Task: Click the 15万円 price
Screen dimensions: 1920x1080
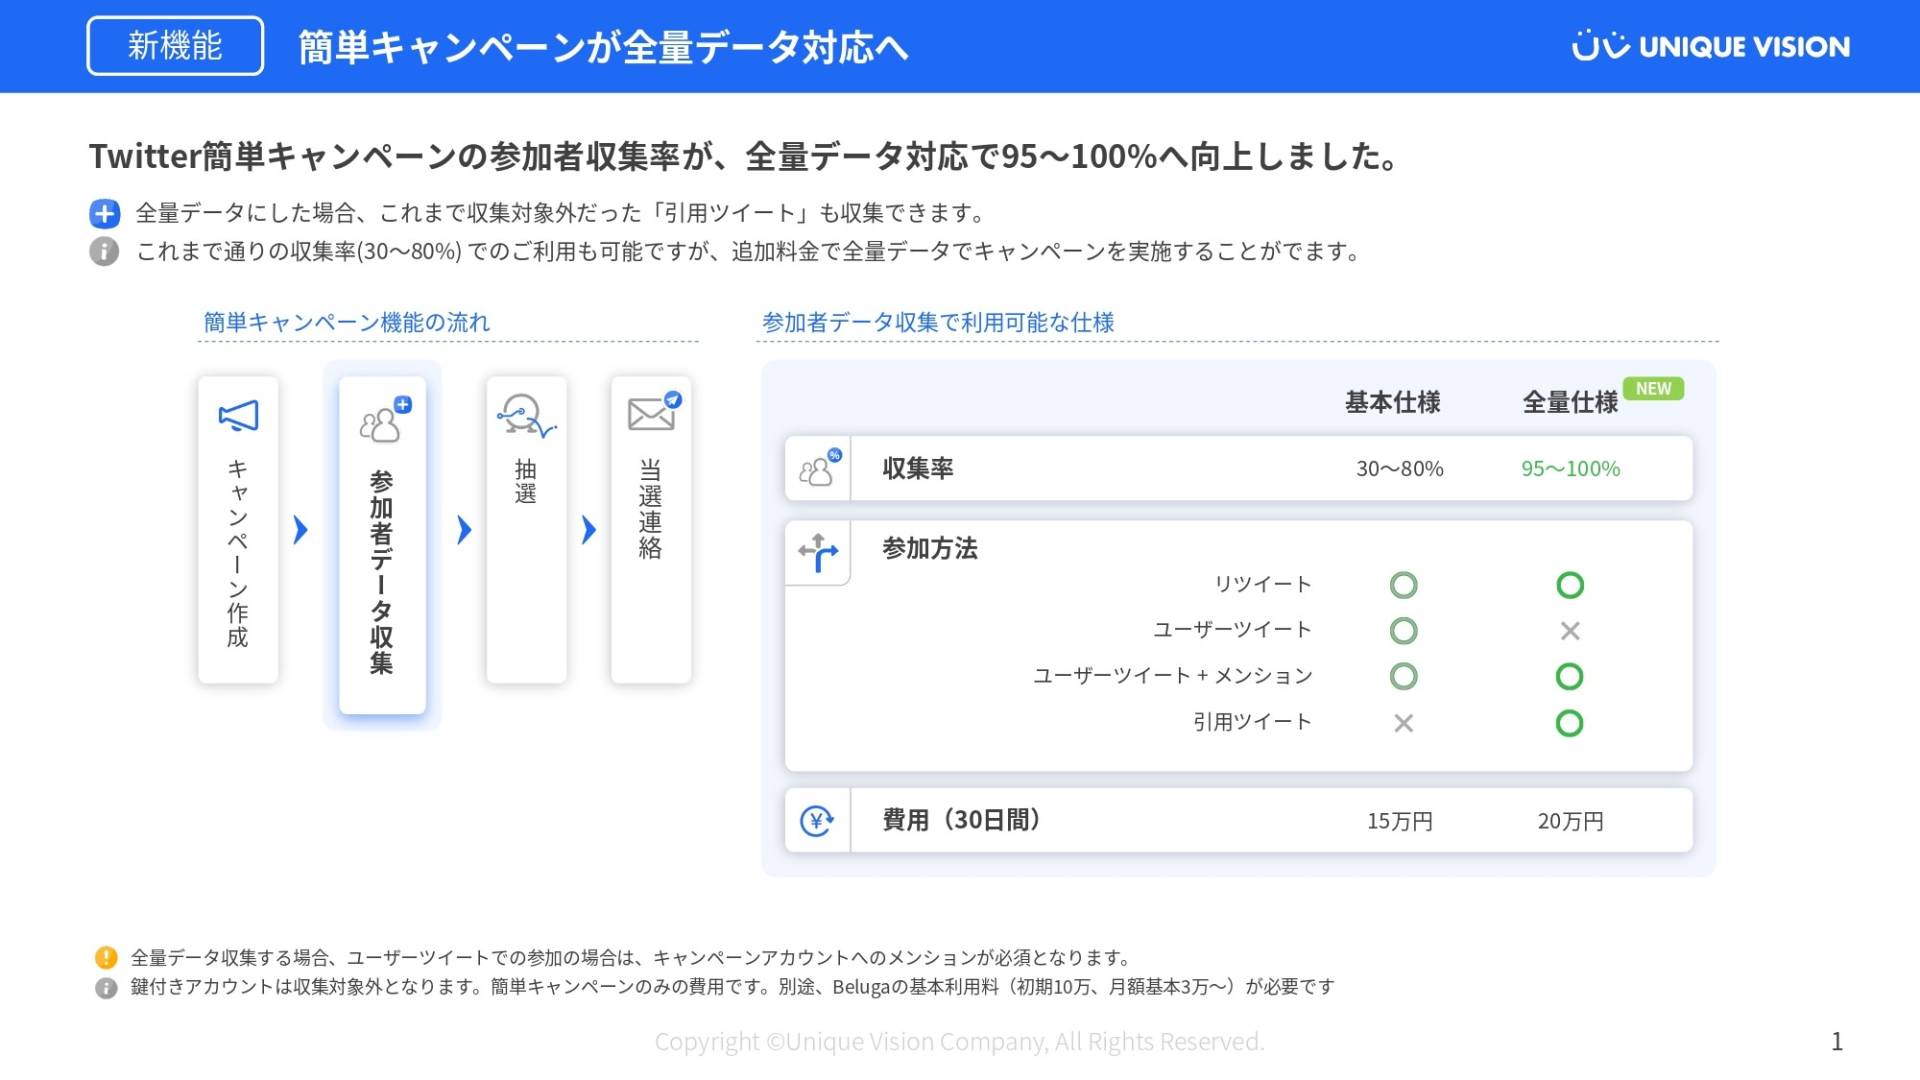Action: pyautogui.click(x=1400, y=821)
